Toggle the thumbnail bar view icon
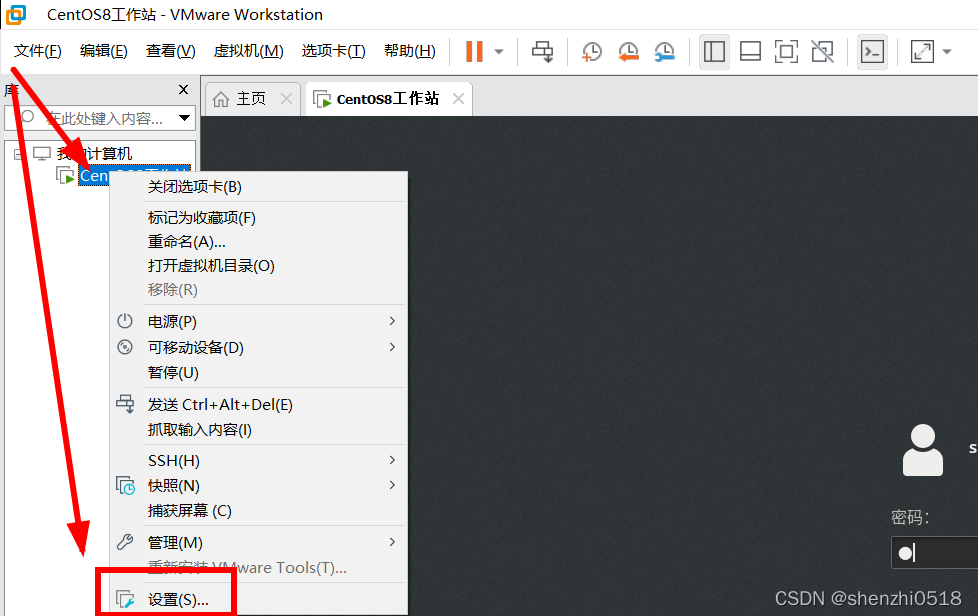This screenshot has height=616, width=978. [750, 51]
